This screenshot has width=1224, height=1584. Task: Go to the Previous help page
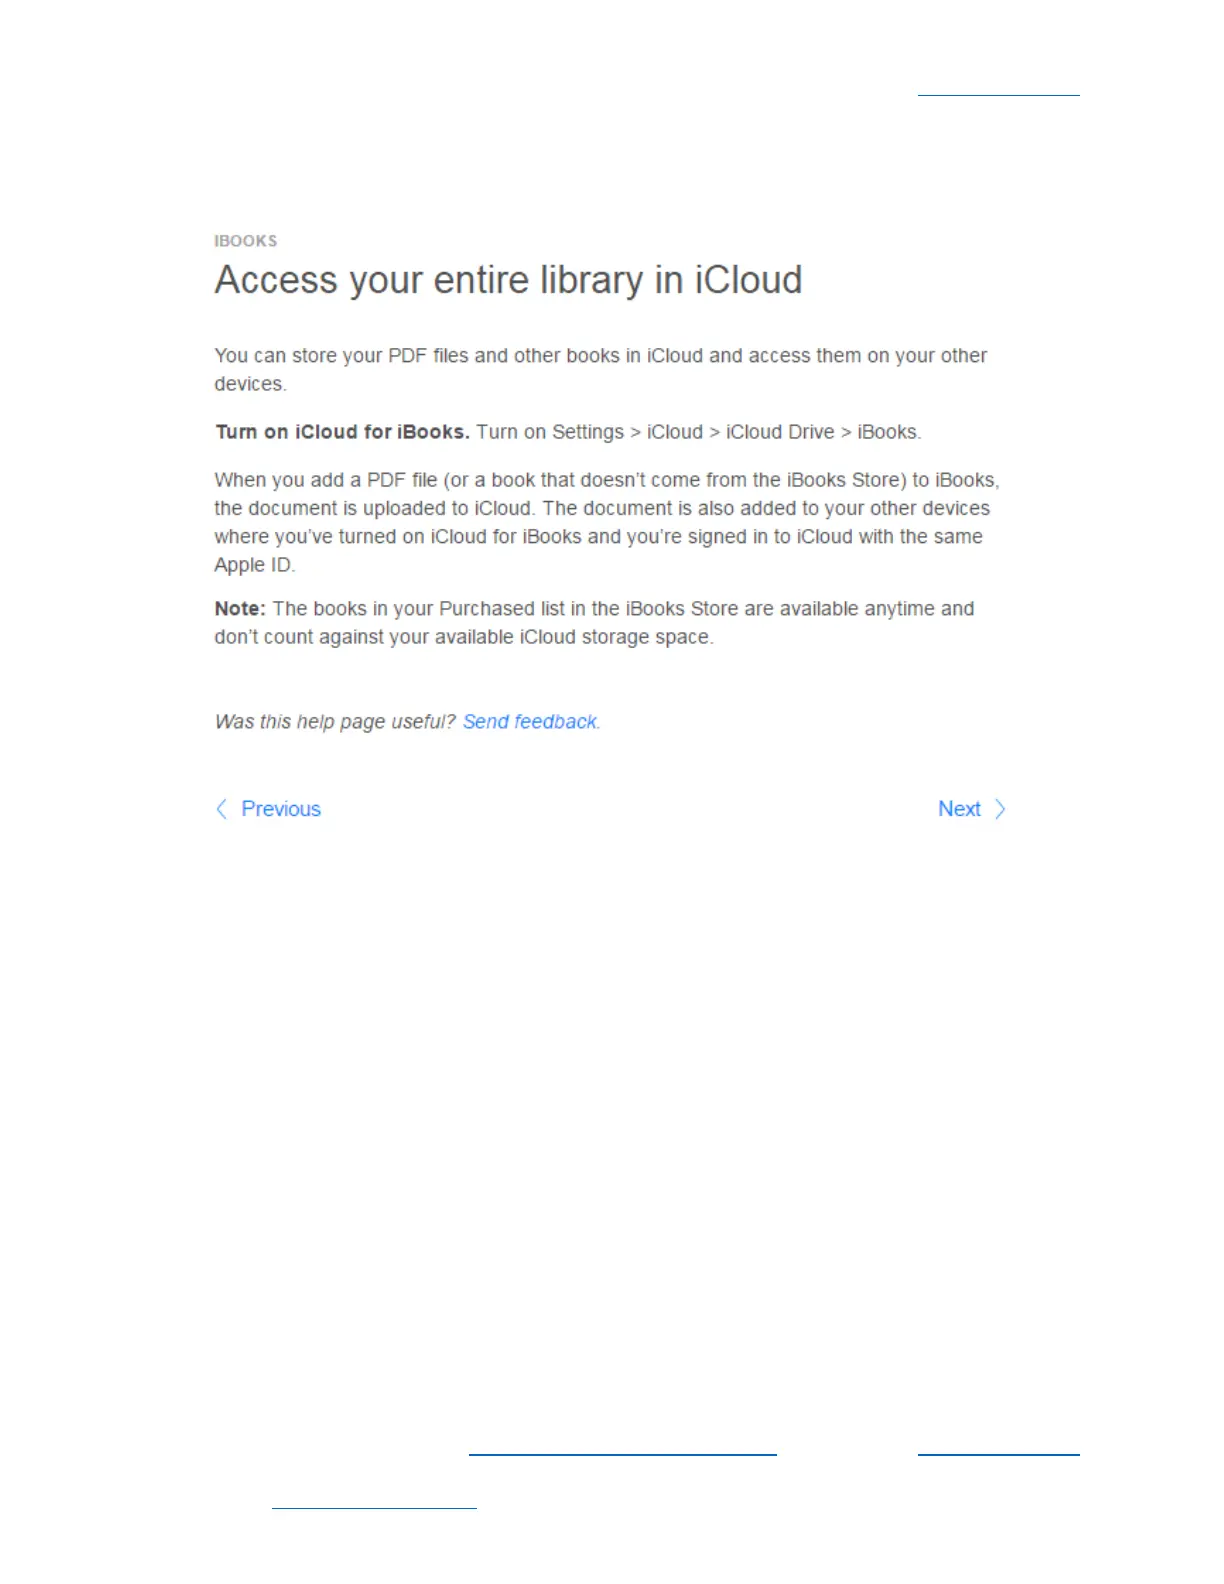pyautogui.click(x=281, y=809)
